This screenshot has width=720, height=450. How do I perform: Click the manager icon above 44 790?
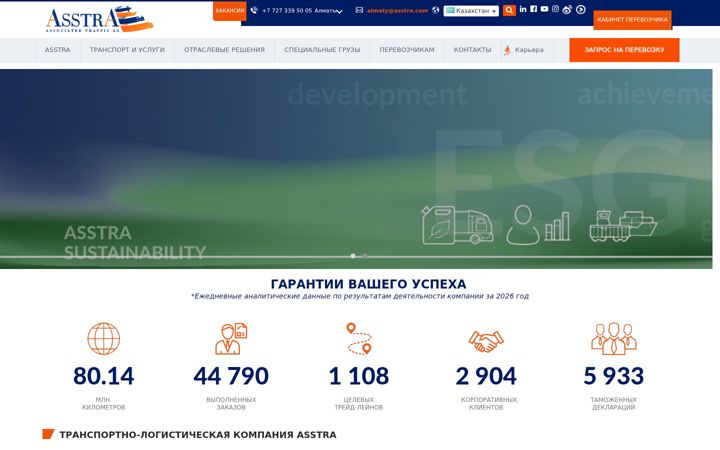(x=231, y=338)
